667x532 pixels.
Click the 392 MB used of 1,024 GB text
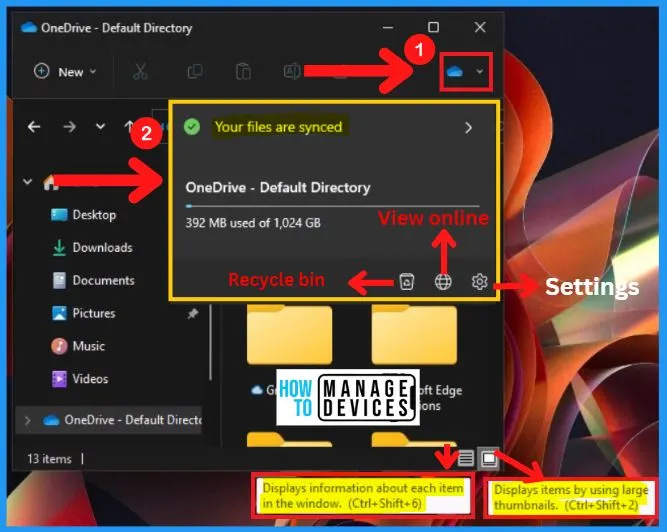click(x=253, y=223)
